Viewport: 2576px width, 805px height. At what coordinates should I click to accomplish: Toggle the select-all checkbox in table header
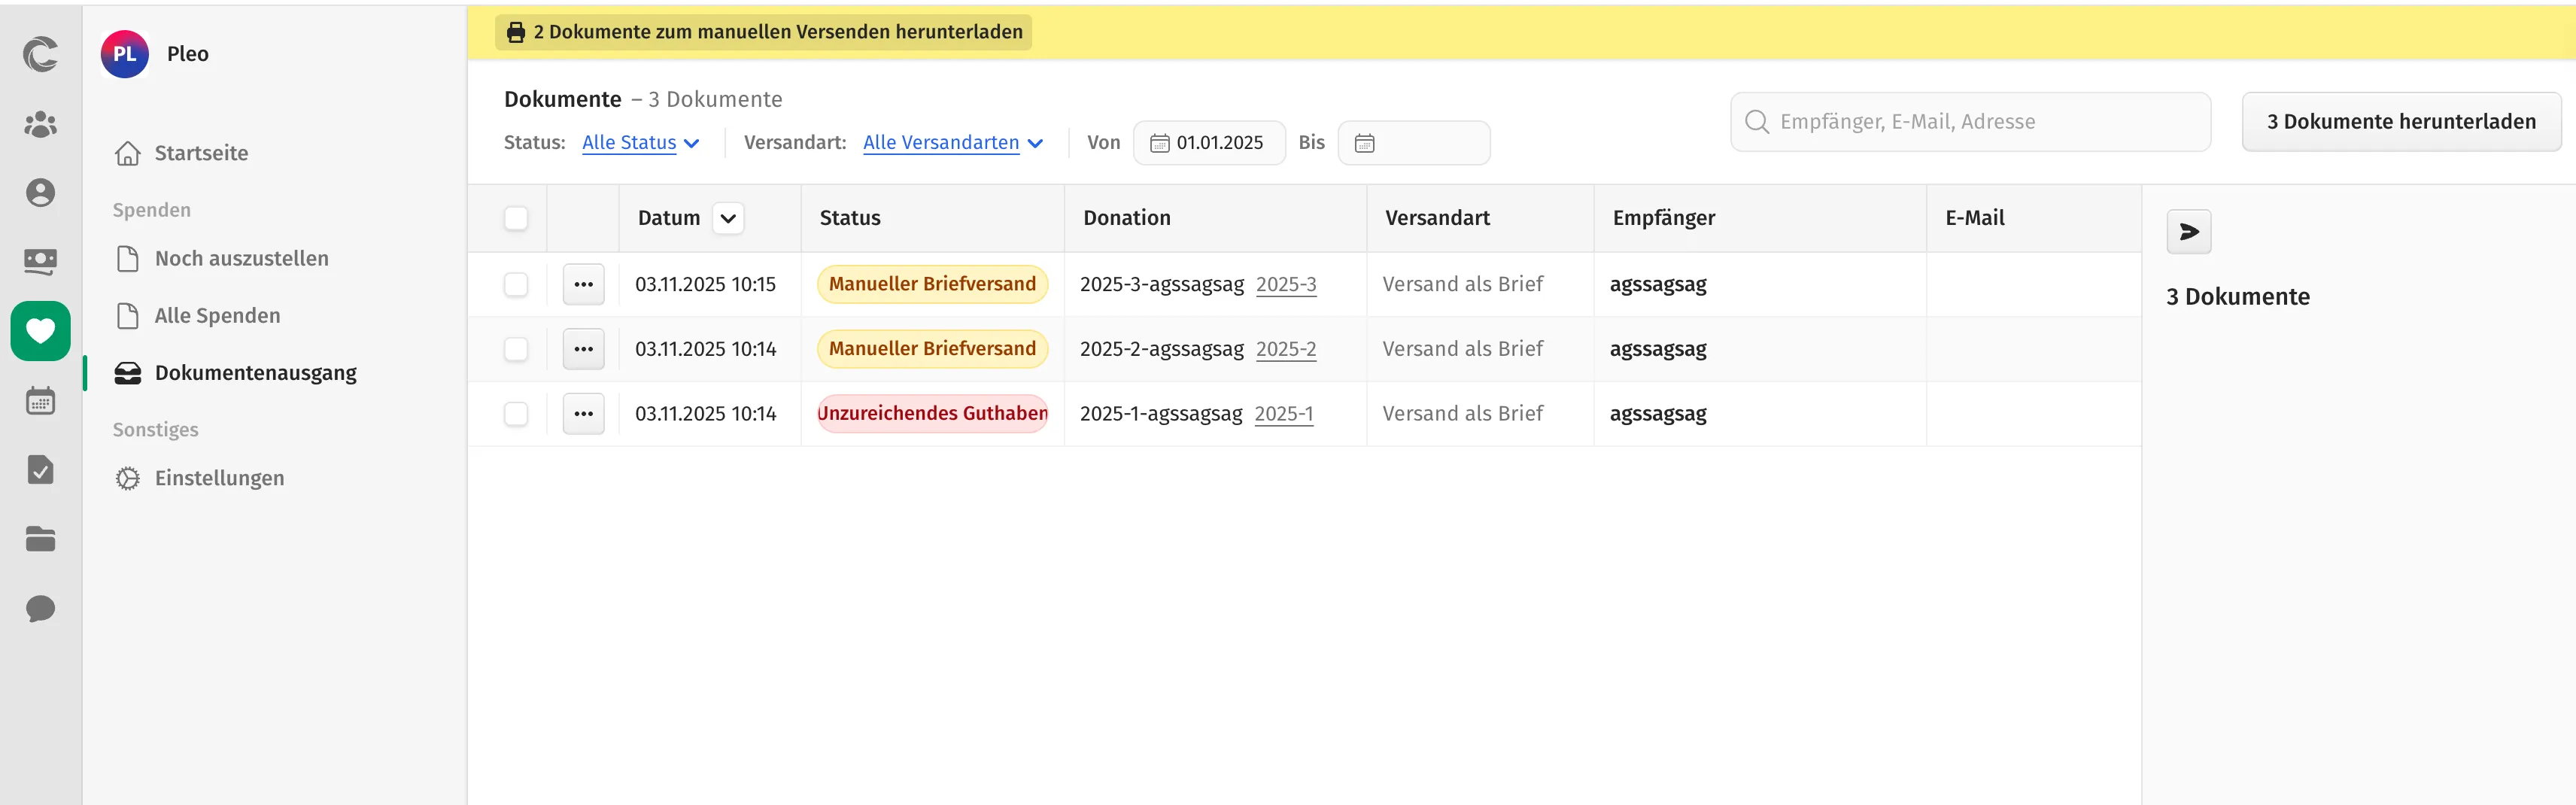(516, 218)
